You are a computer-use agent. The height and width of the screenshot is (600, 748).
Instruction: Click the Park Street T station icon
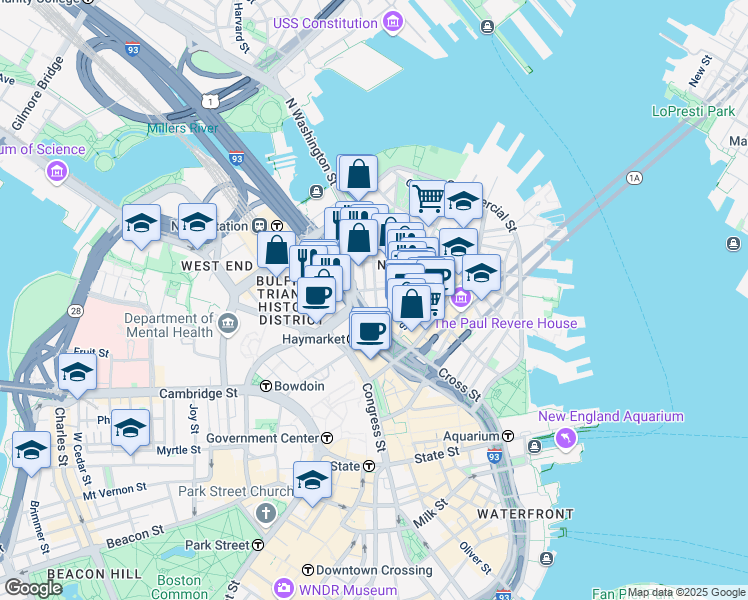[x=258, y=545]
